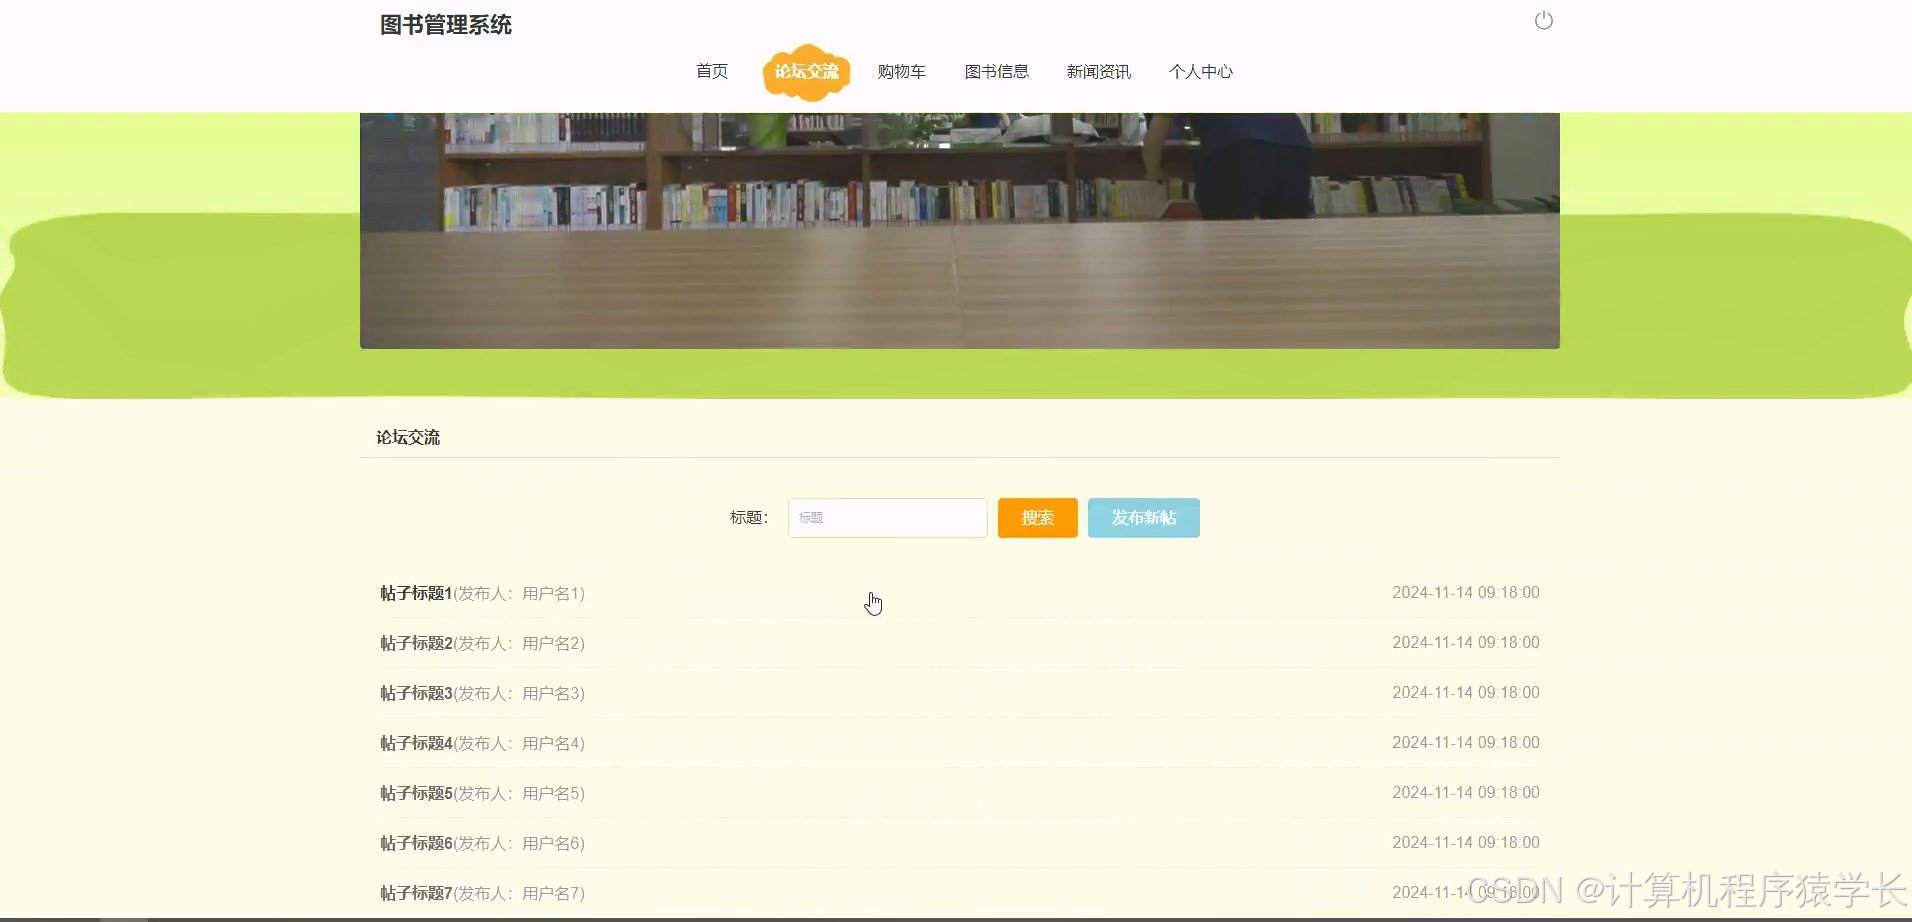Open the post 帖子标题1

(x=415, y=592)
